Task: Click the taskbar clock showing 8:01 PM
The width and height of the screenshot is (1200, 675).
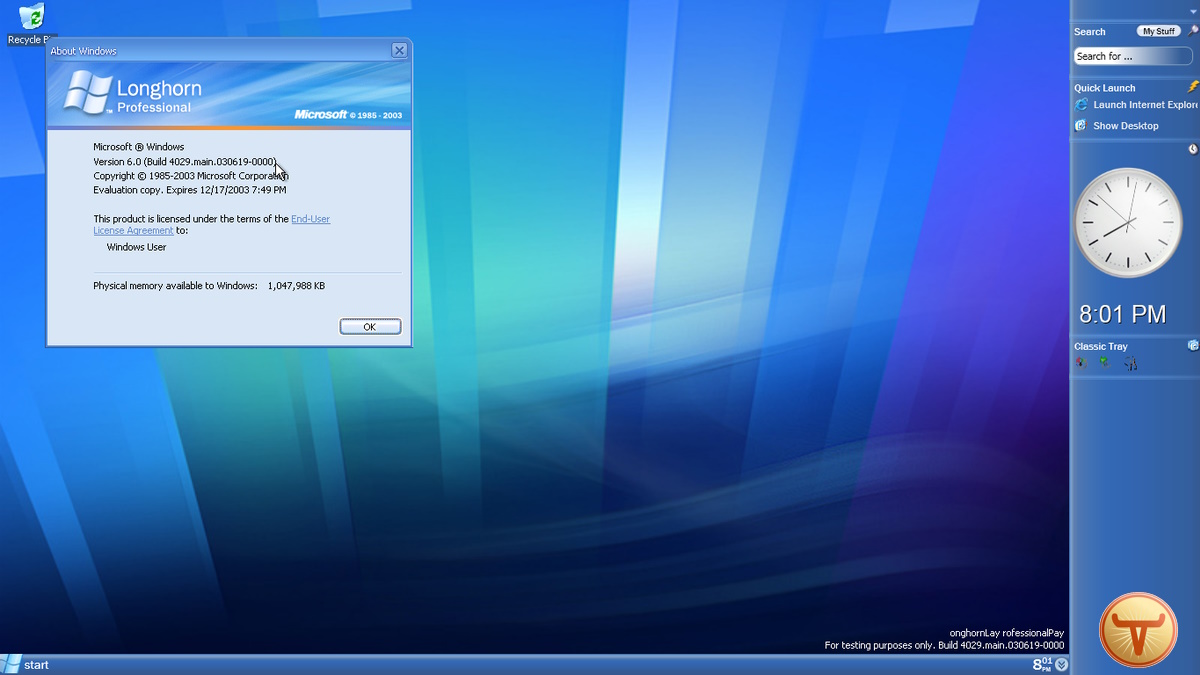Action: [1042, 665]
